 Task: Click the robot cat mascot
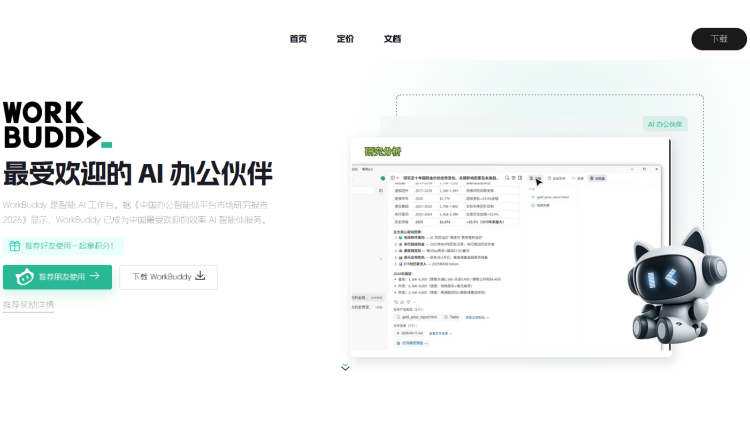click(x=677, y=287)
